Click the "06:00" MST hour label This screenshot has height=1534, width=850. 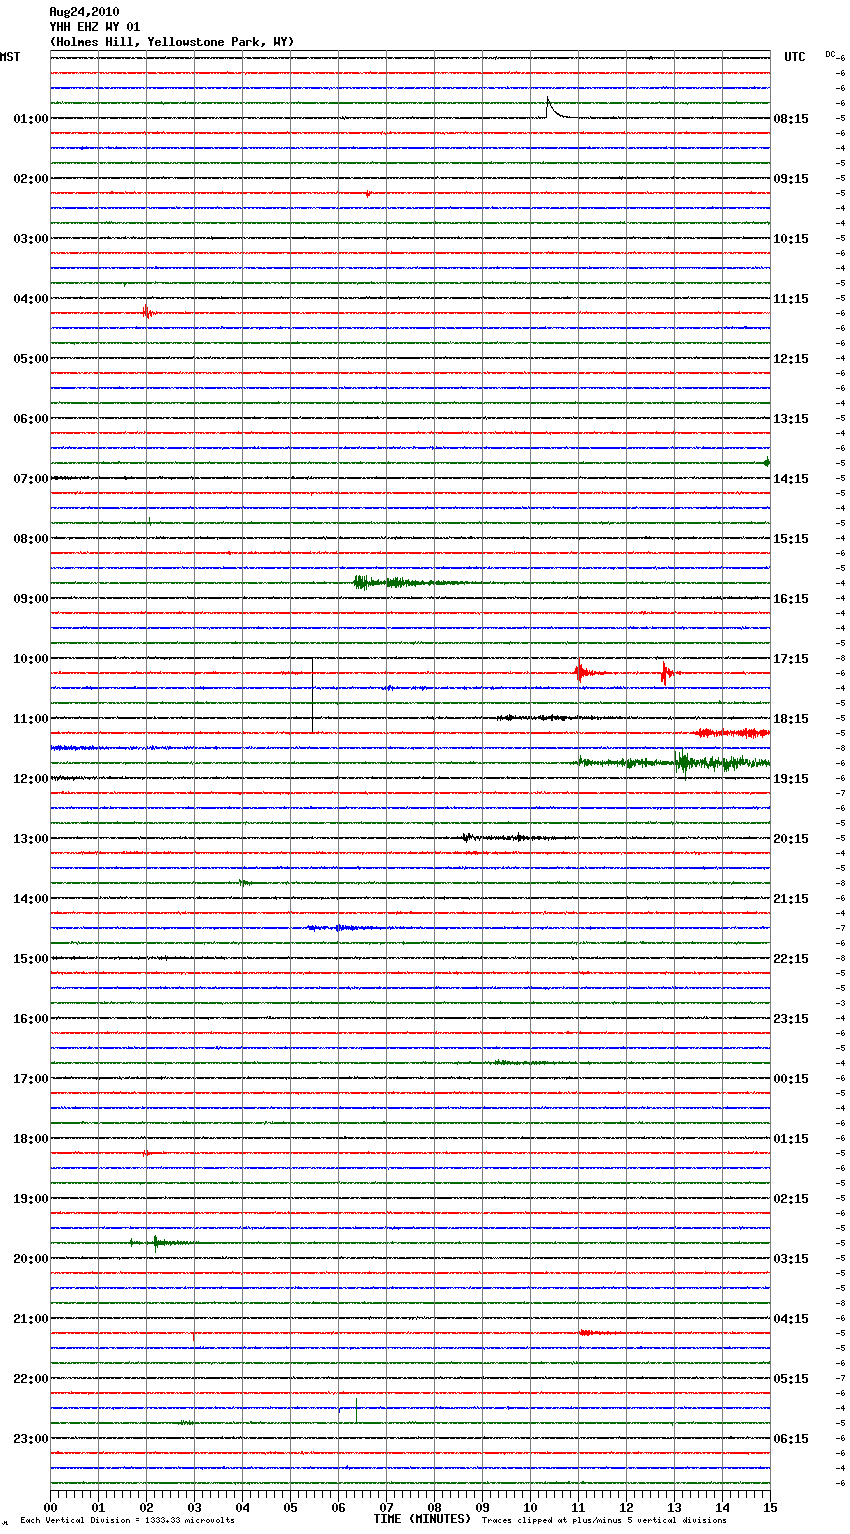click(x=31, y=419)
